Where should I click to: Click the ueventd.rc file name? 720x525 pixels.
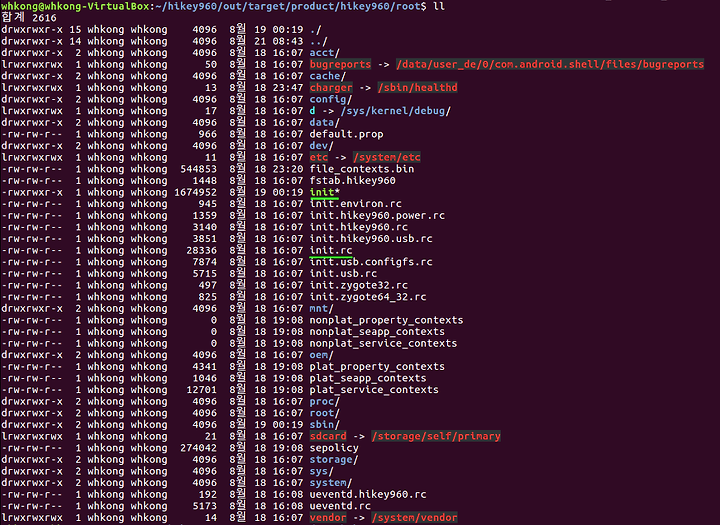point(340,506)
